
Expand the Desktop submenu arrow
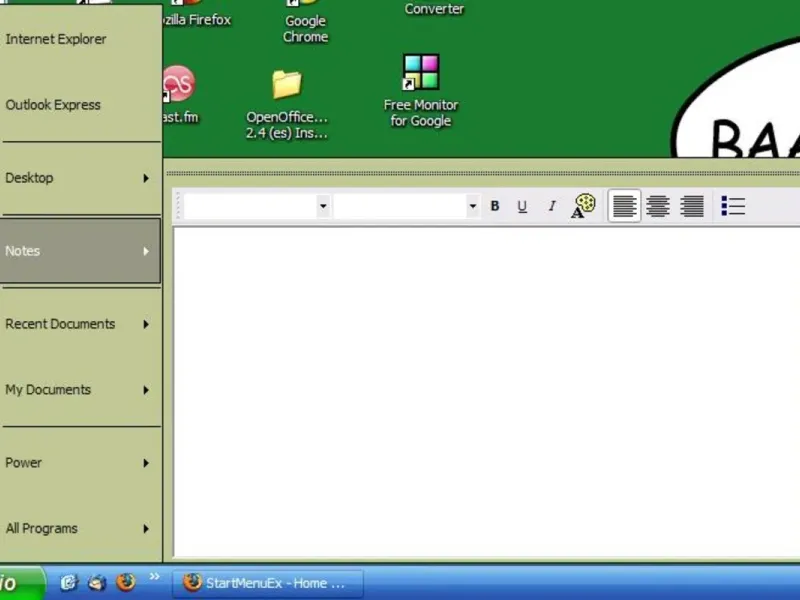point(146,178)
